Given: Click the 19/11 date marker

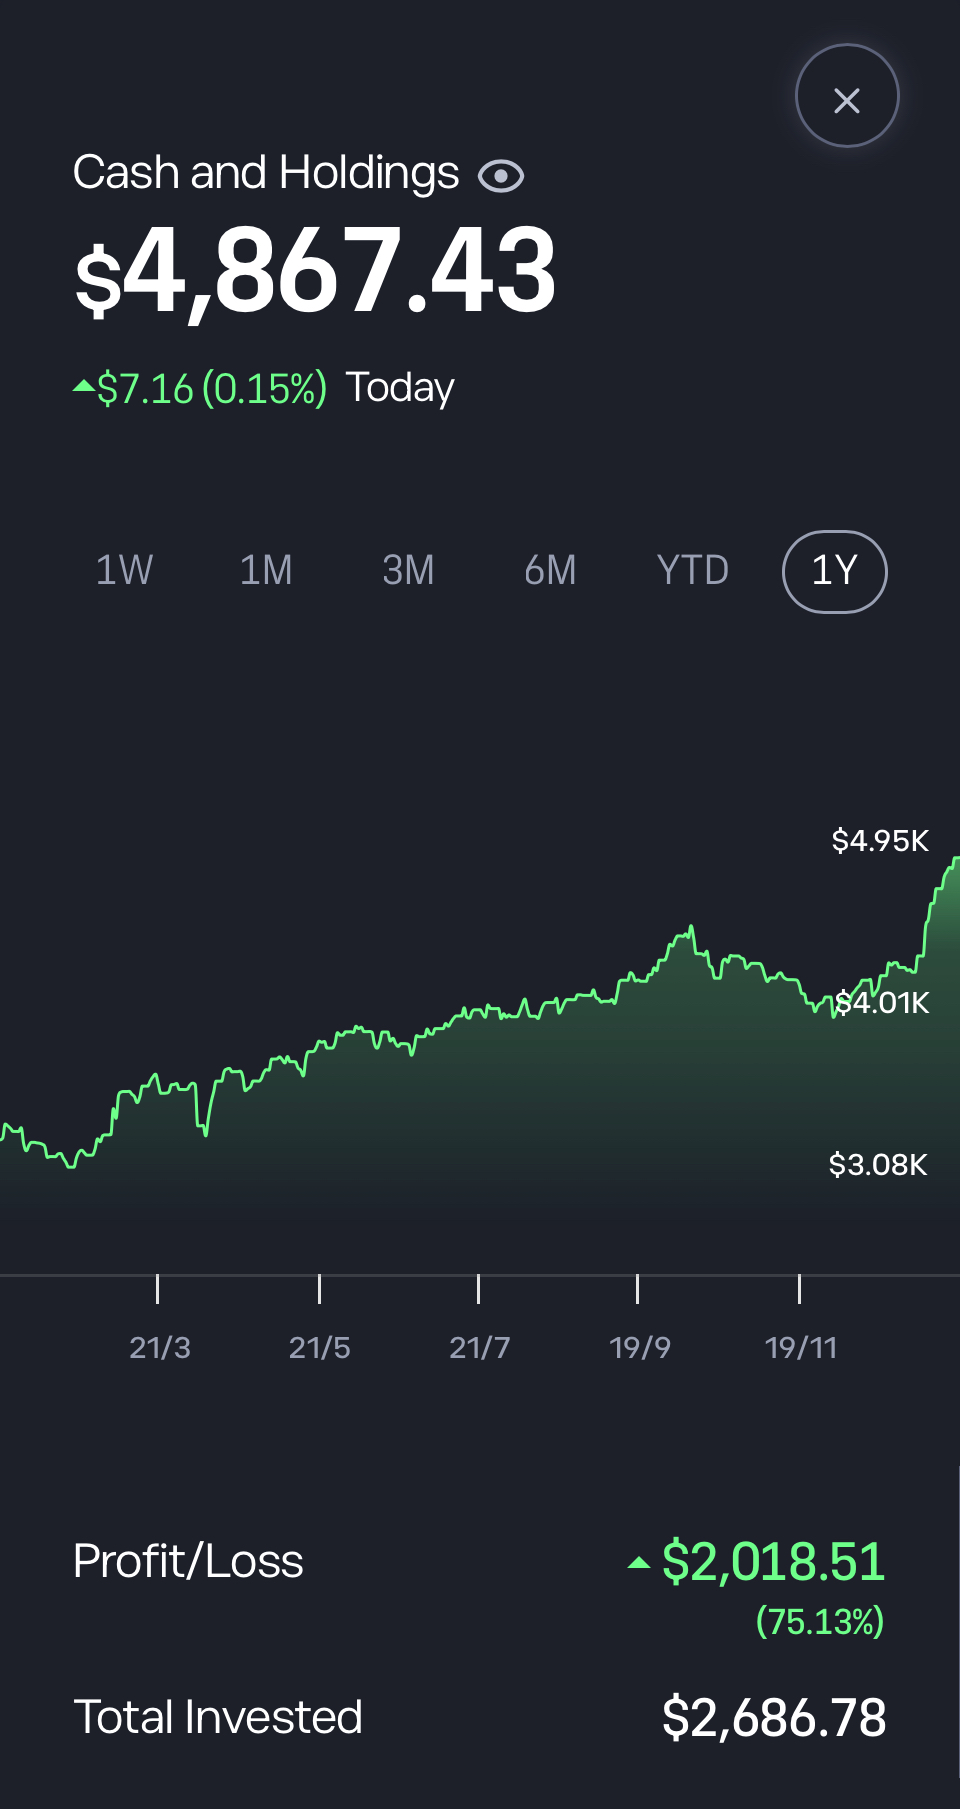Looking at the screenshot, I should click(800, 1347).
